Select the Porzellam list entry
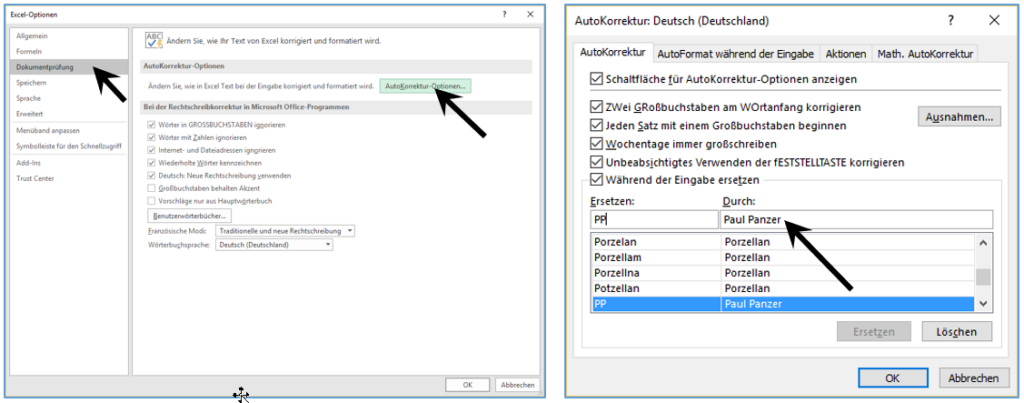 pyautogui.click(x=782, y=257)
